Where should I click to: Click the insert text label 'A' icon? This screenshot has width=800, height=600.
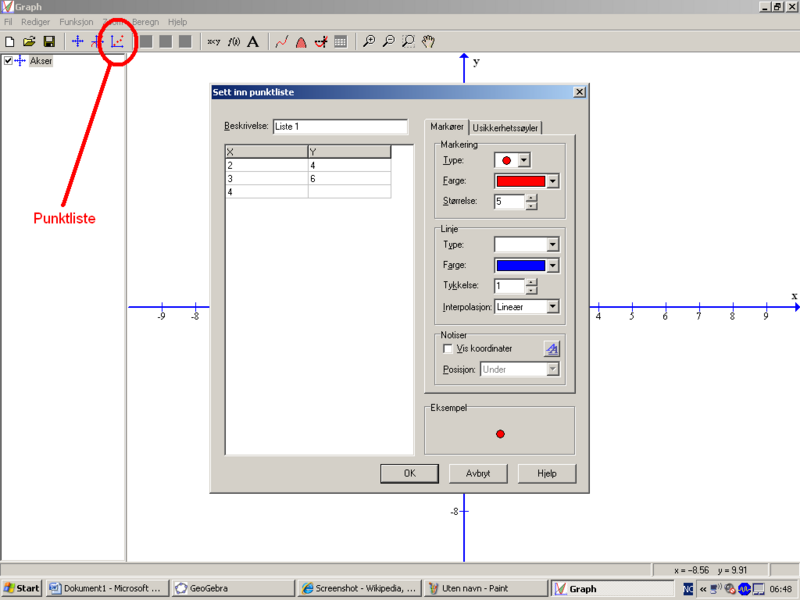[x=253, y=42]
